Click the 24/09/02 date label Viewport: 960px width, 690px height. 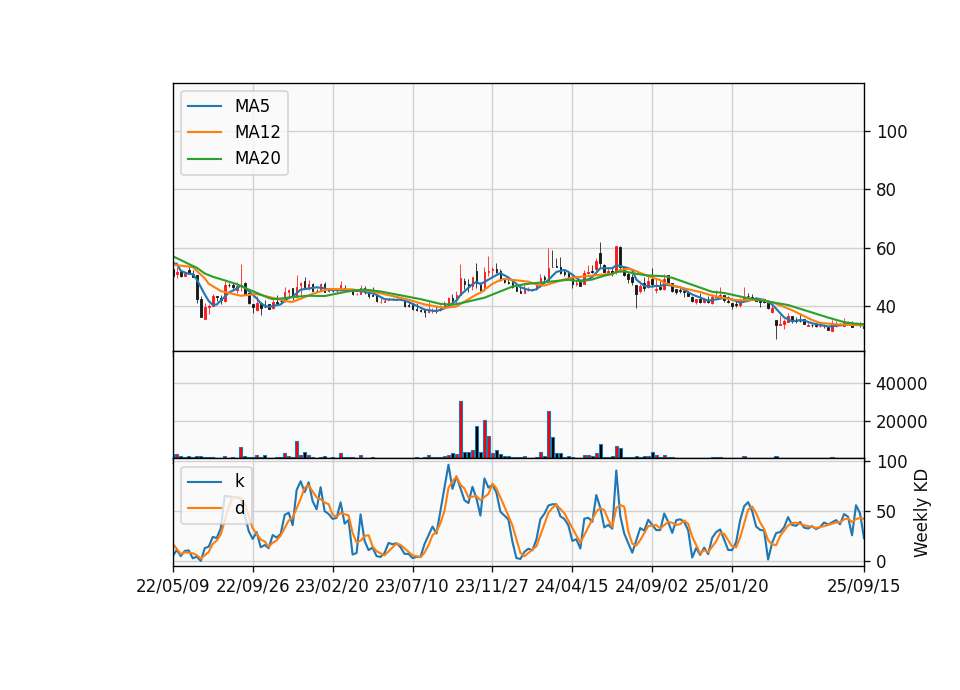point(651,586)
